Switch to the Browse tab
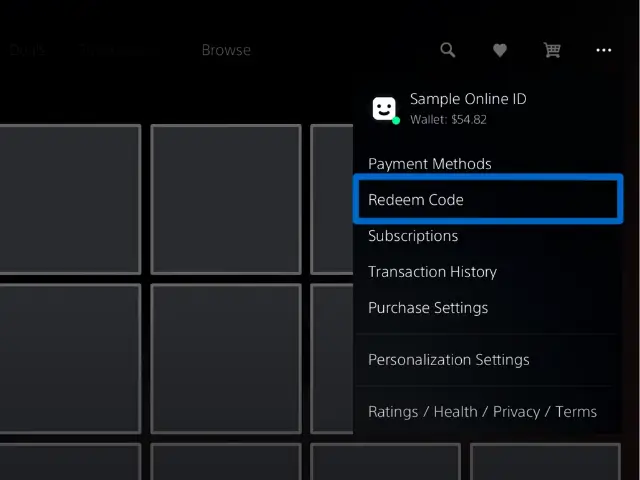 click(x=226, y=50)
